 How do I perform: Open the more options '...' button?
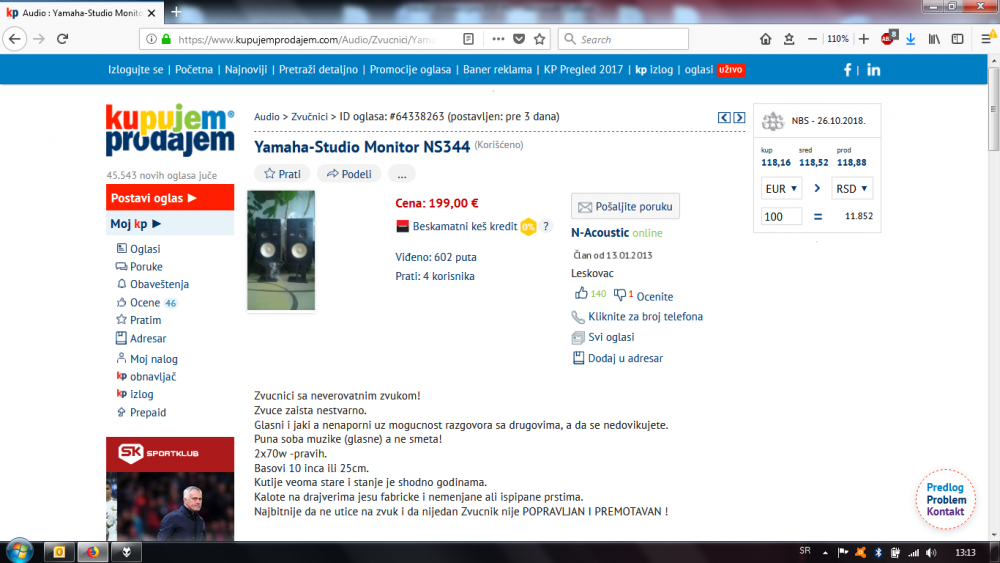point(402,174)
